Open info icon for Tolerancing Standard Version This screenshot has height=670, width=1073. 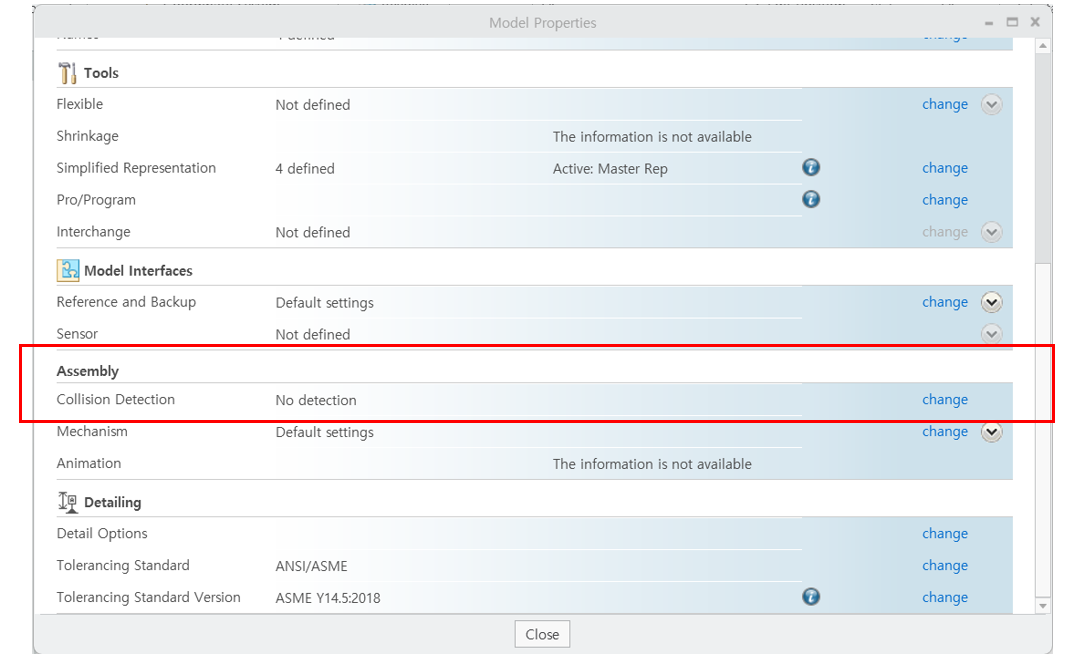coord(811,597)
